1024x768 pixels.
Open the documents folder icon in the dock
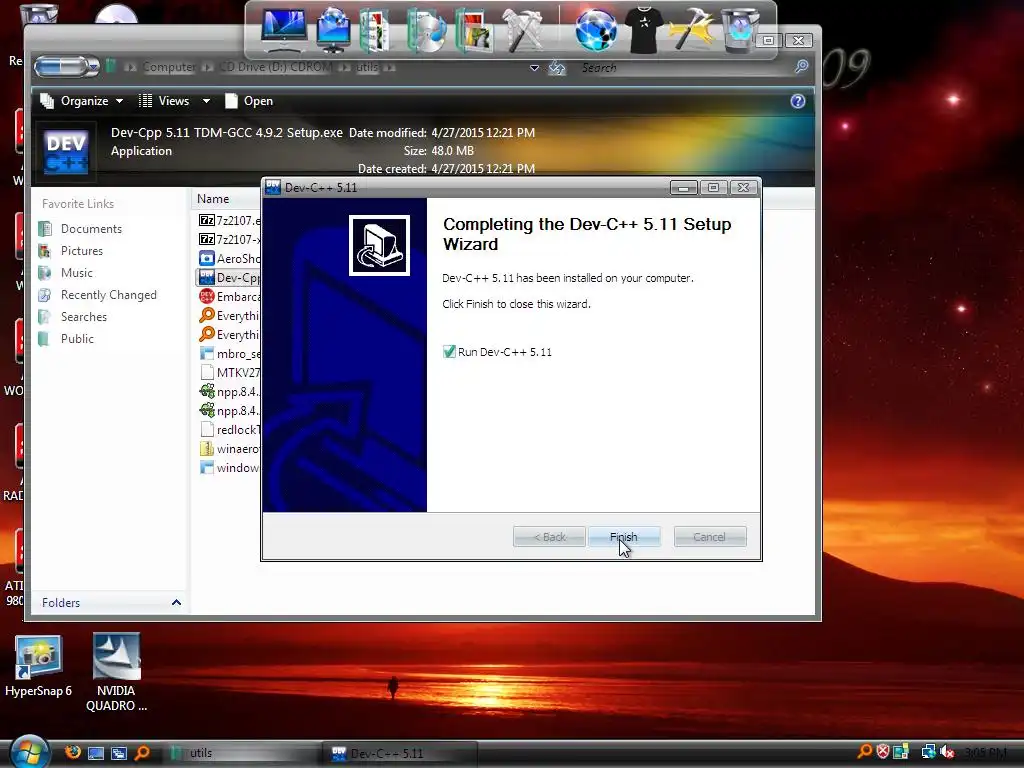374,30
